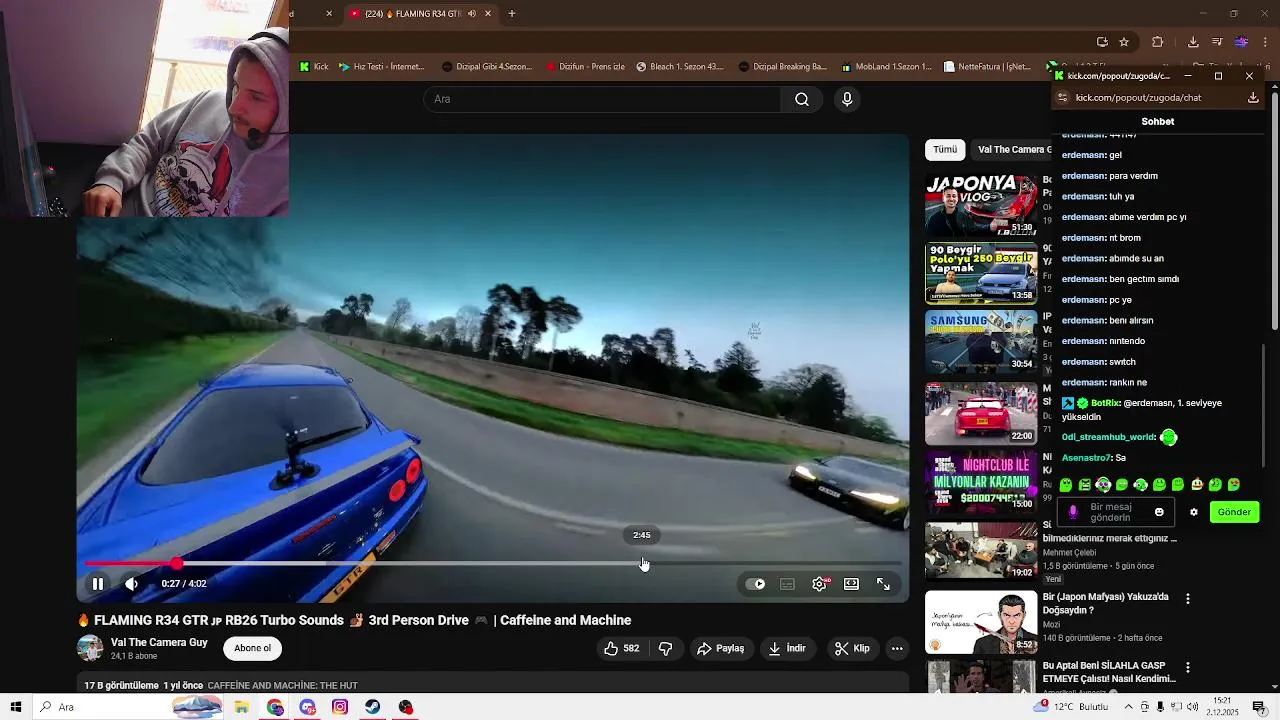
Task: Open Val The Camera Guy channel avatar
Action: click(x=90, y=648)
